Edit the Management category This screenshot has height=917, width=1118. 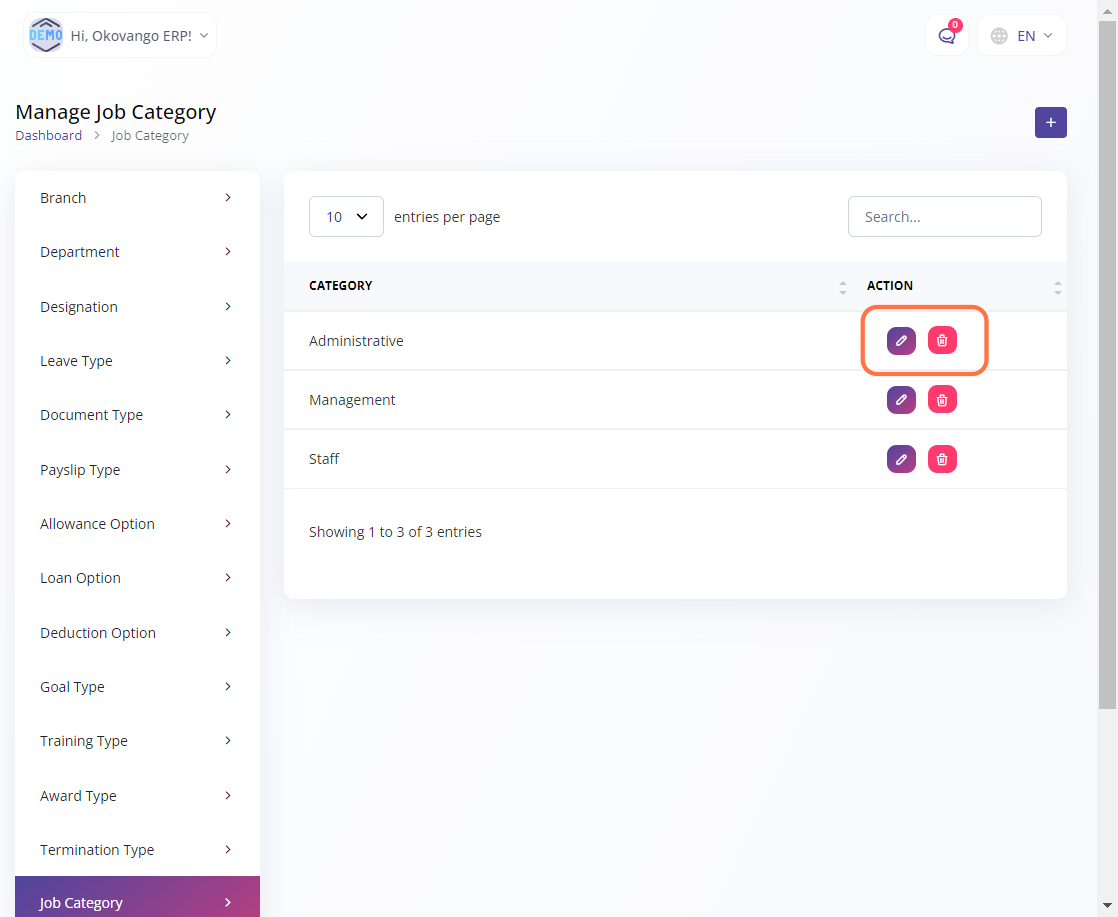[x=901, y=400]
